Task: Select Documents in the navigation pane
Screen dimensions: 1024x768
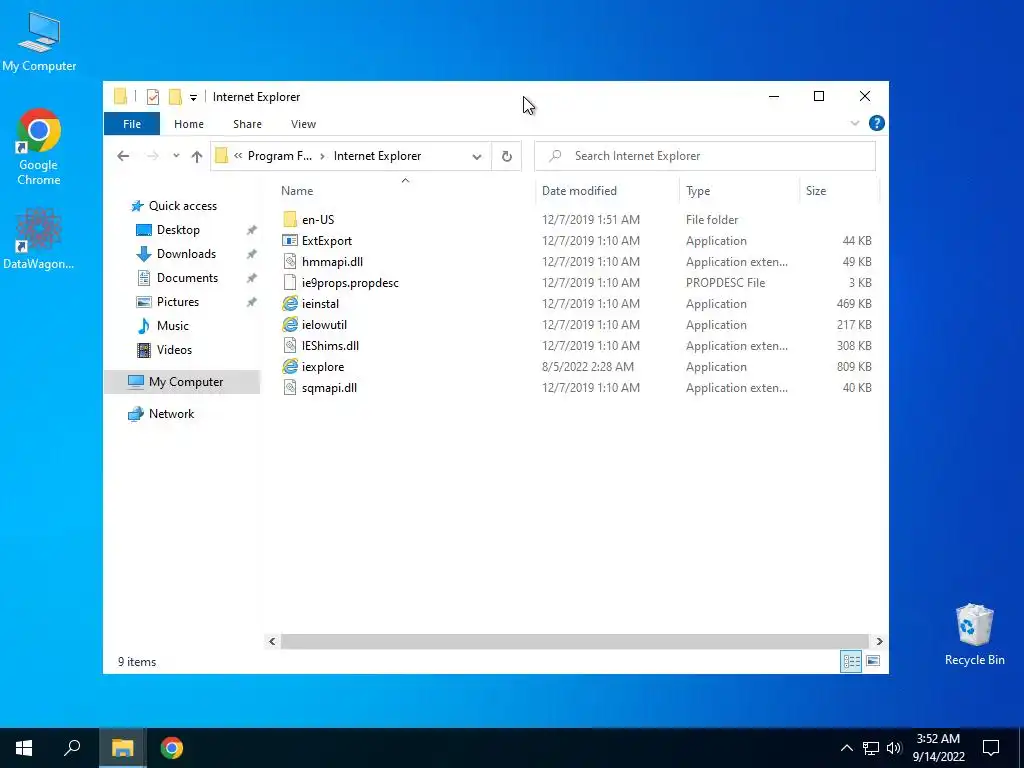Action: click(x=177, y=278)
